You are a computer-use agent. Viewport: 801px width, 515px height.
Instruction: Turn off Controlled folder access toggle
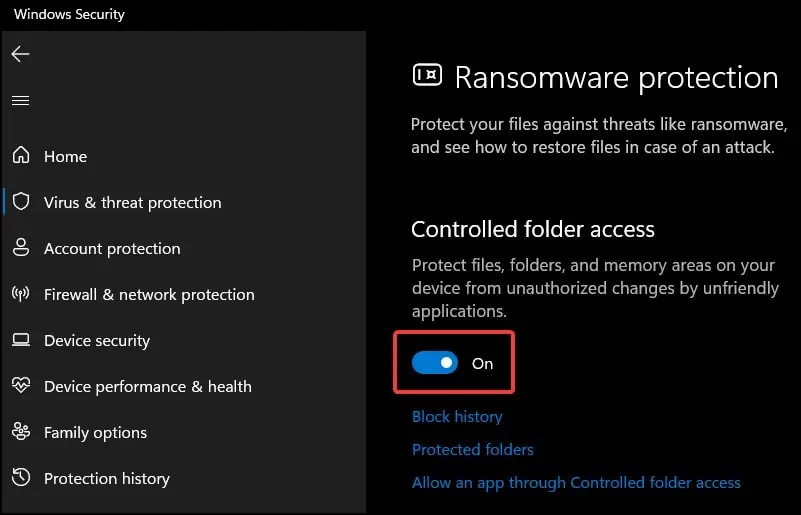(x=435, y=363)
